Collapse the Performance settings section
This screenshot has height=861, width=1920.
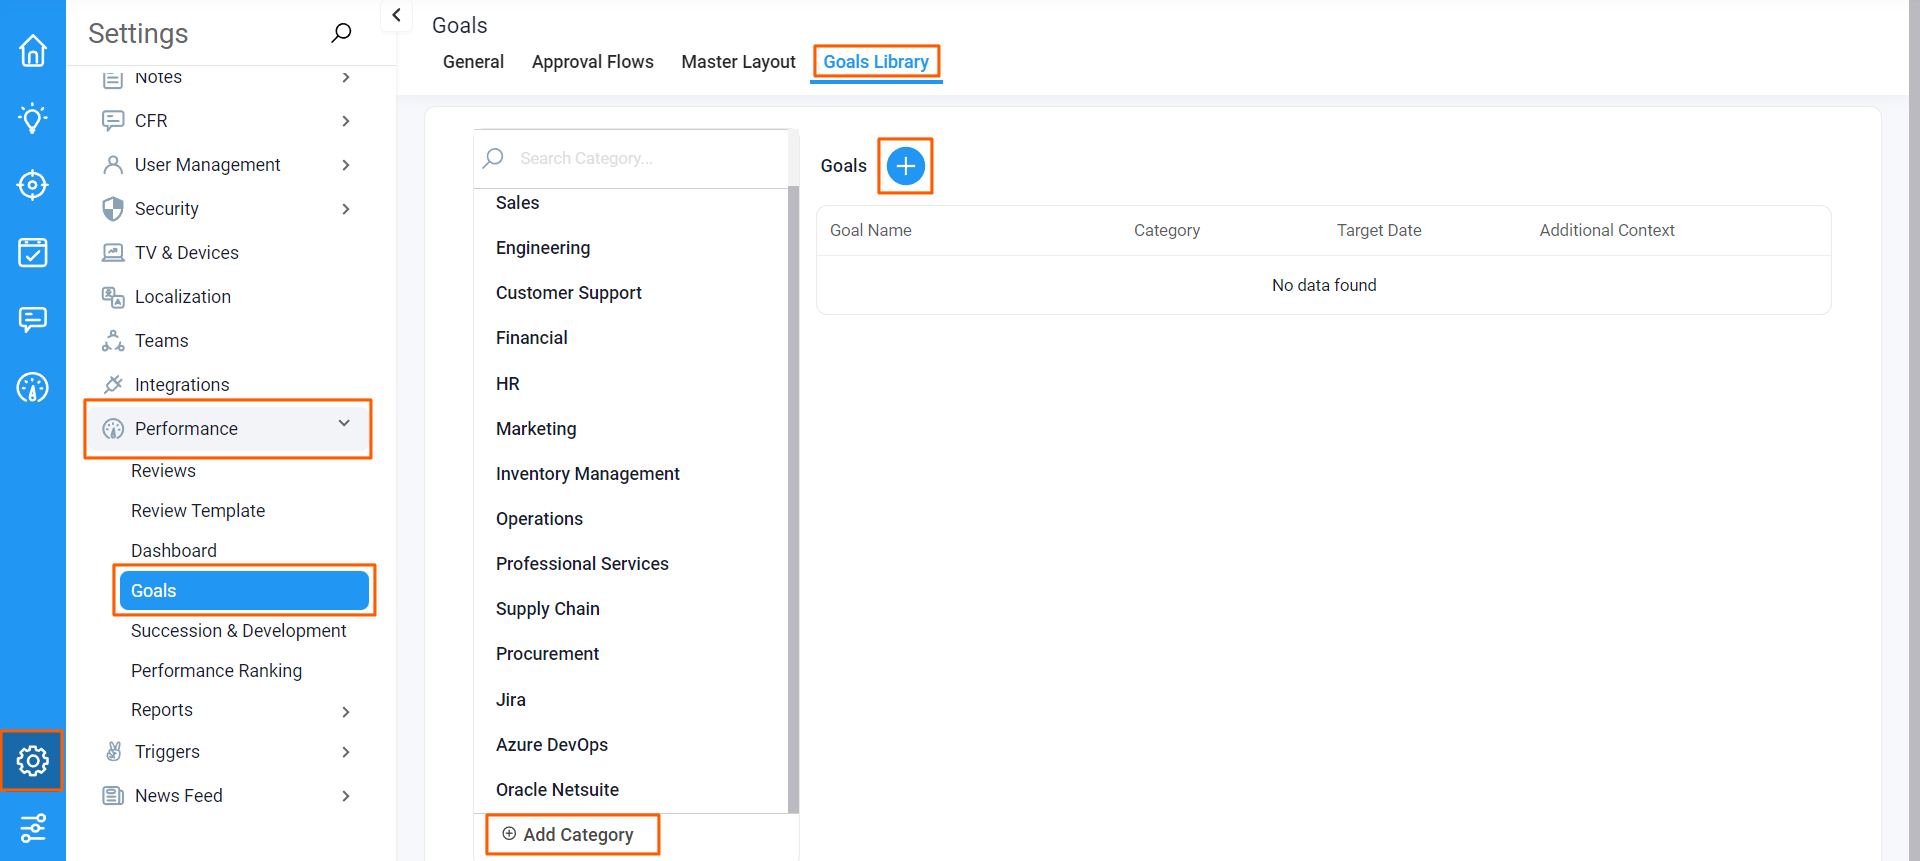pos(344,424)
